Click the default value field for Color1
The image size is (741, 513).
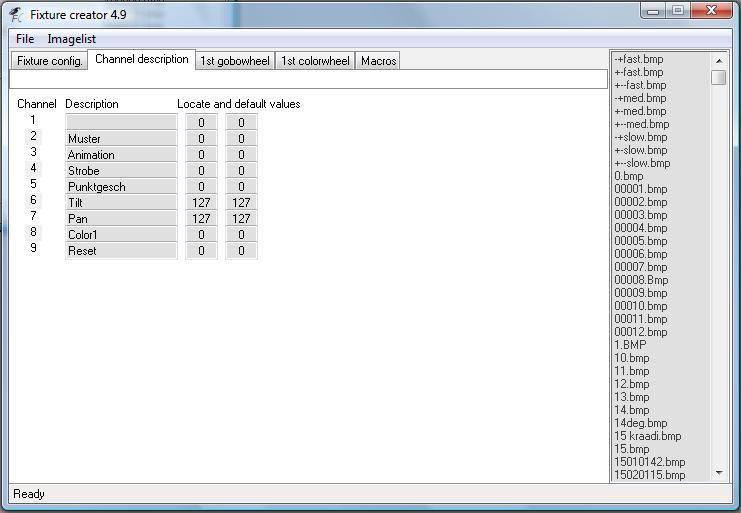[241, 235]
